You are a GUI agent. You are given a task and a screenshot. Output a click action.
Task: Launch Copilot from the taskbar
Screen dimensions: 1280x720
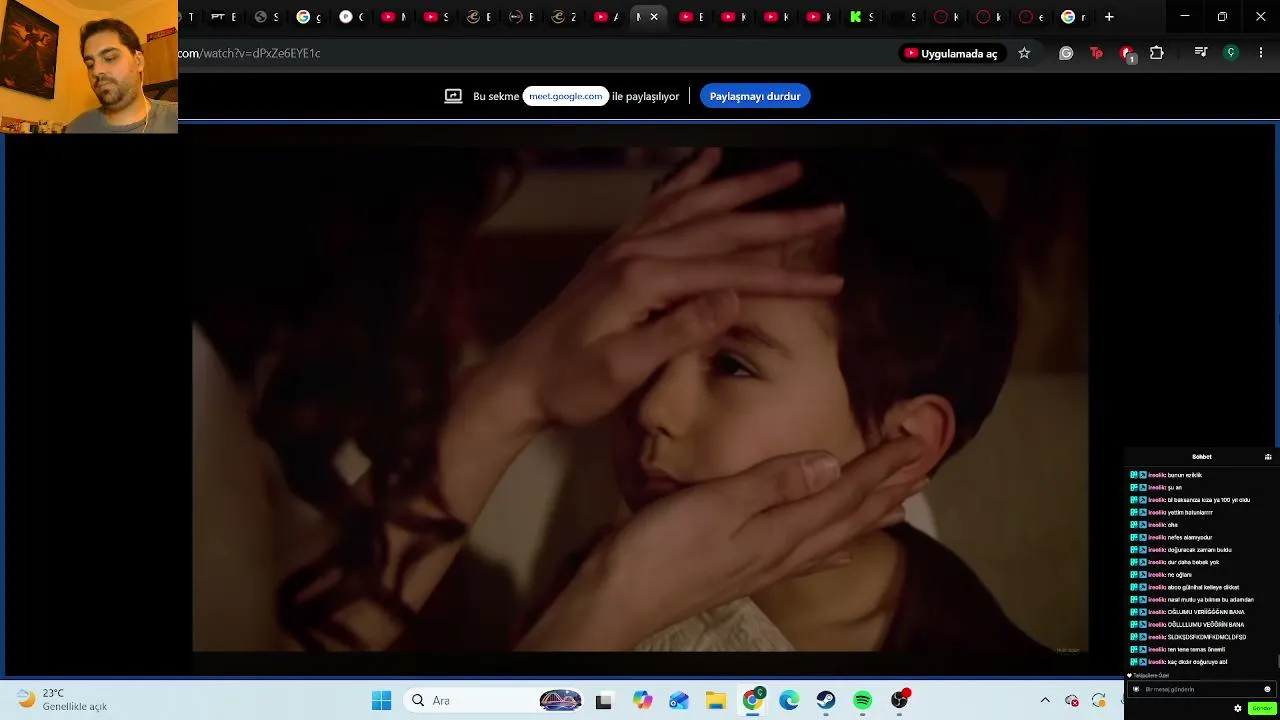(642, 701)
